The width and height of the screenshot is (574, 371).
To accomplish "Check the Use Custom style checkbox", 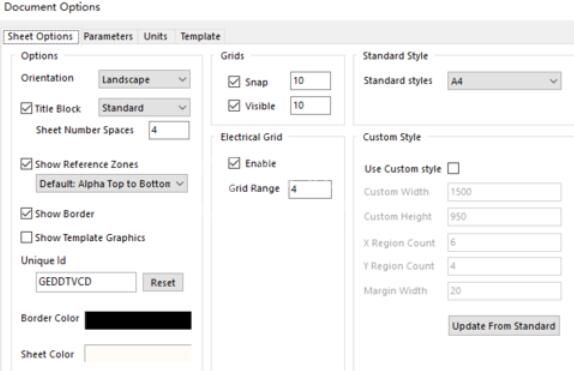I will click(454, 168).
